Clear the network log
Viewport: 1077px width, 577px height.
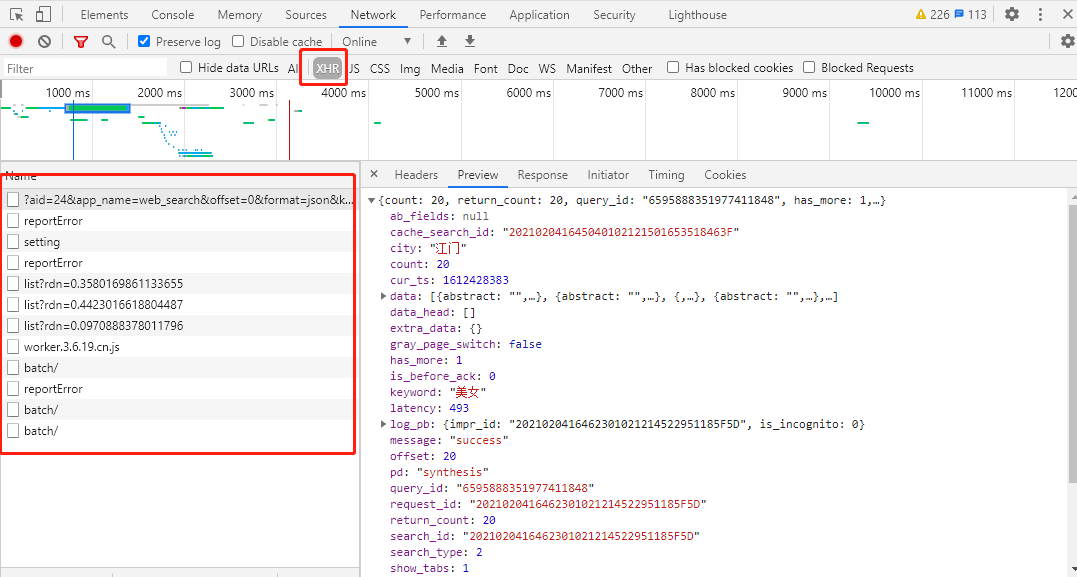tap(44, 41)
